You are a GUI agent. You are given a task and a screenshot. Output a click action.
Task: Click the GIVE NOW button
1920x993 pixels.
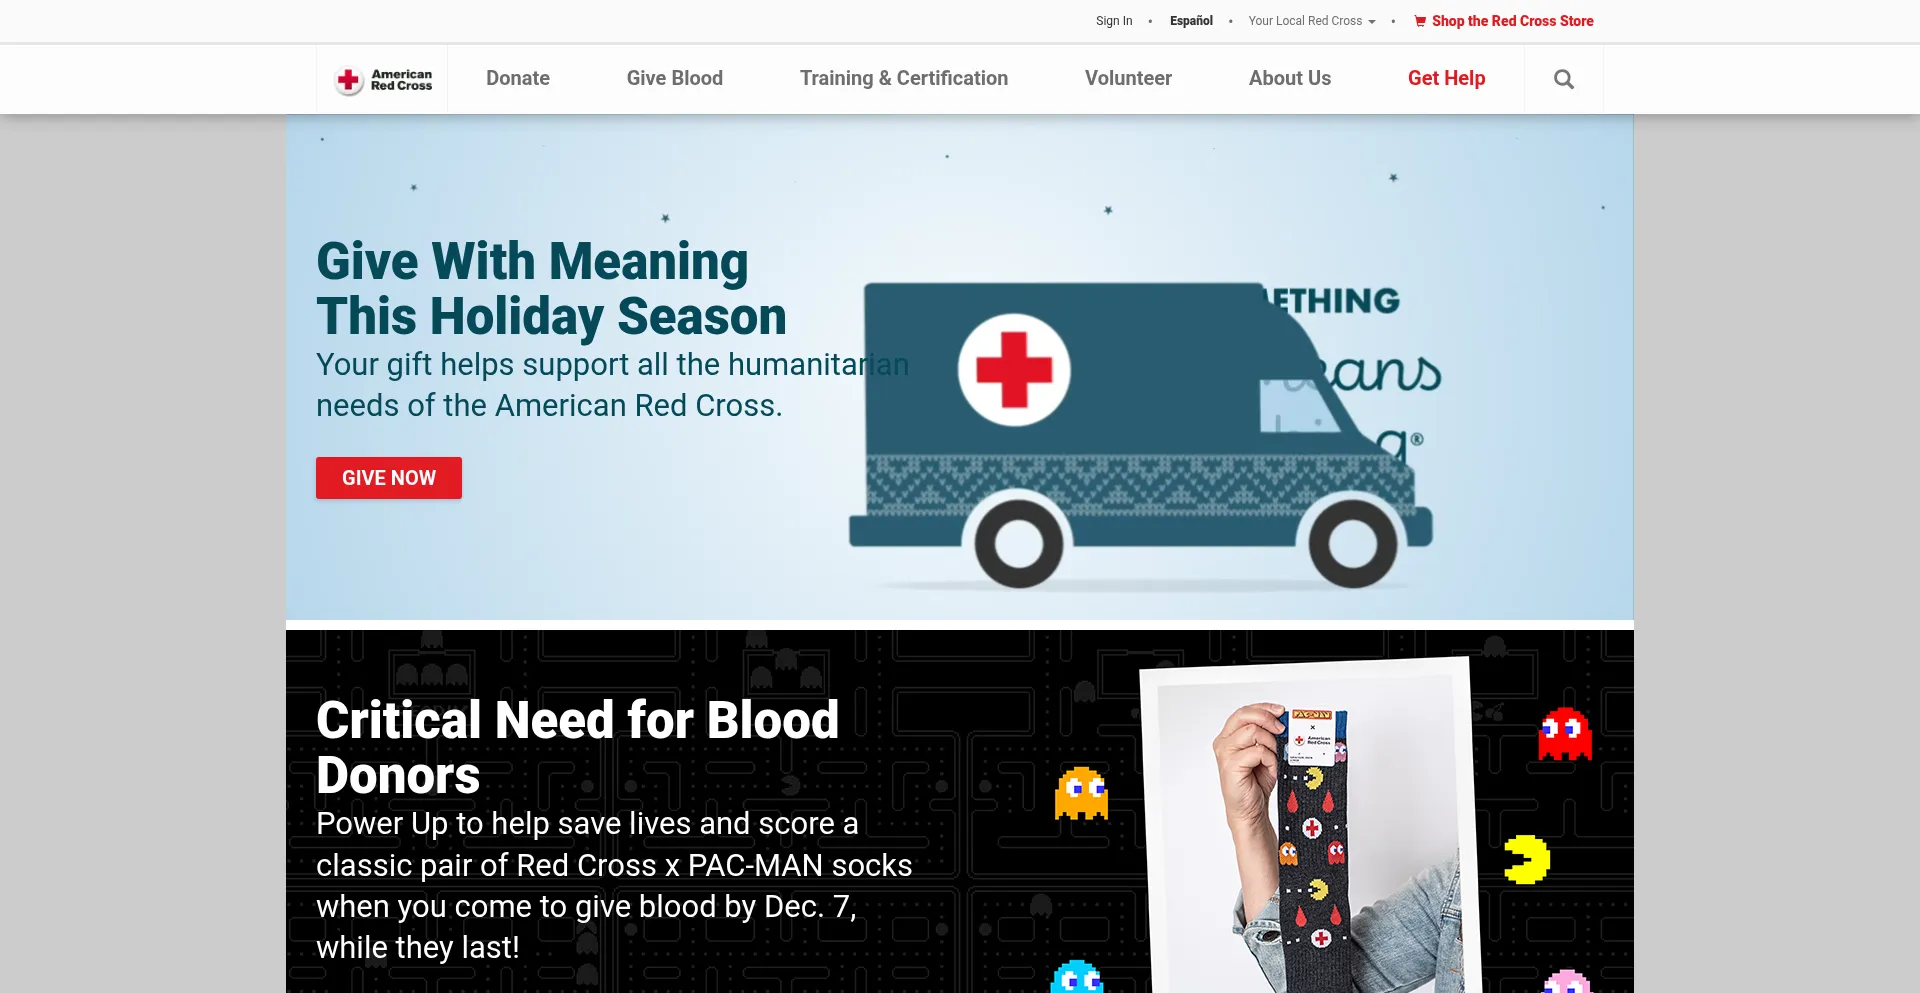point(389,478)
